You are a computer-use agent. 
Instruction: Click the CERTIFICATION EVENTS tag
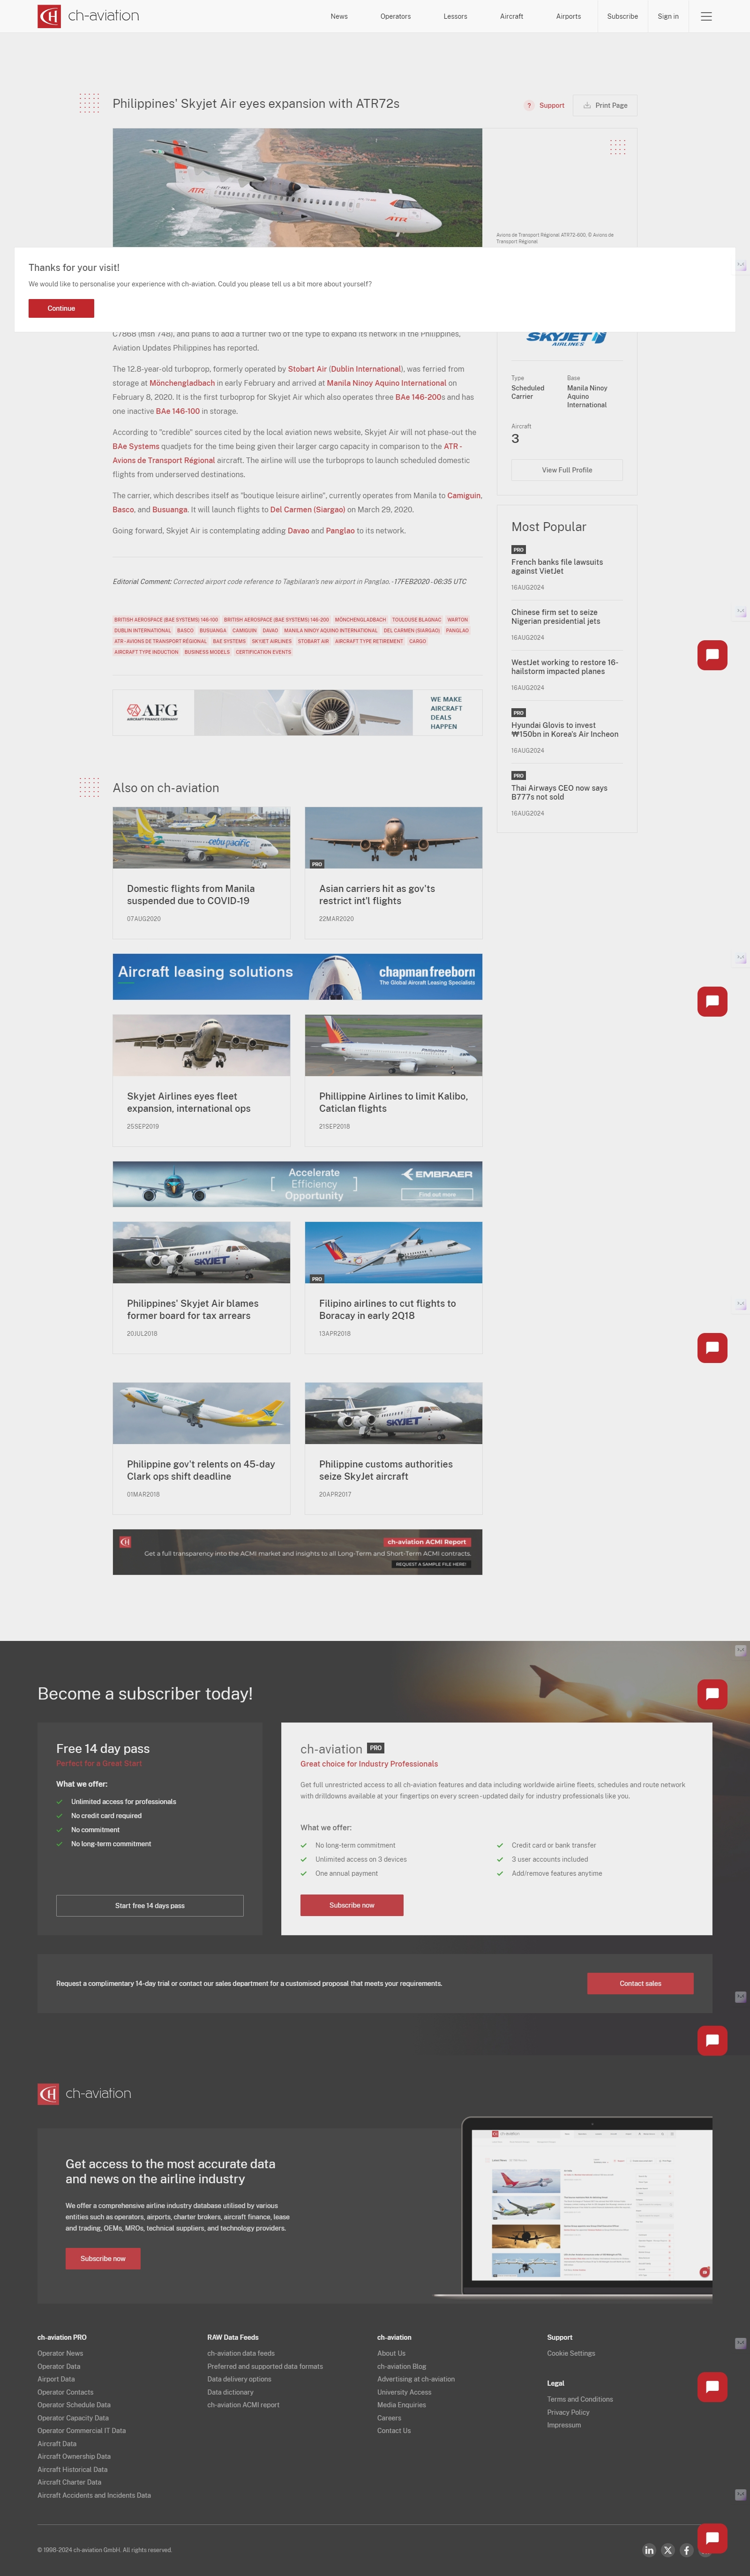pos(263,652)
